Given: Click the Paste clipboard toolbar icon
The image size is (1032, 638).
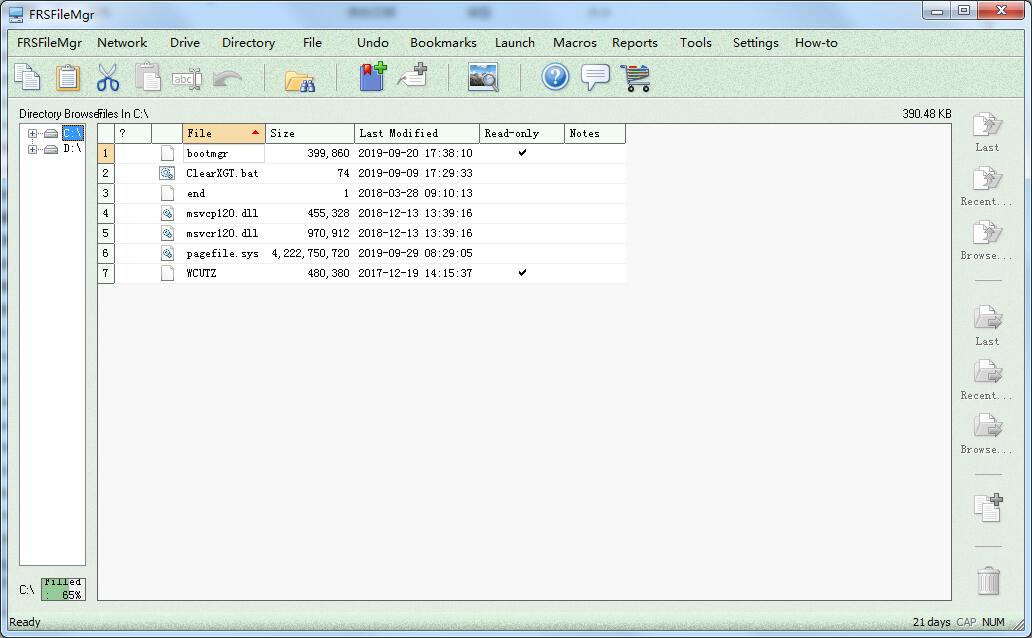Looking at the screenshot, I should point(68,77).
